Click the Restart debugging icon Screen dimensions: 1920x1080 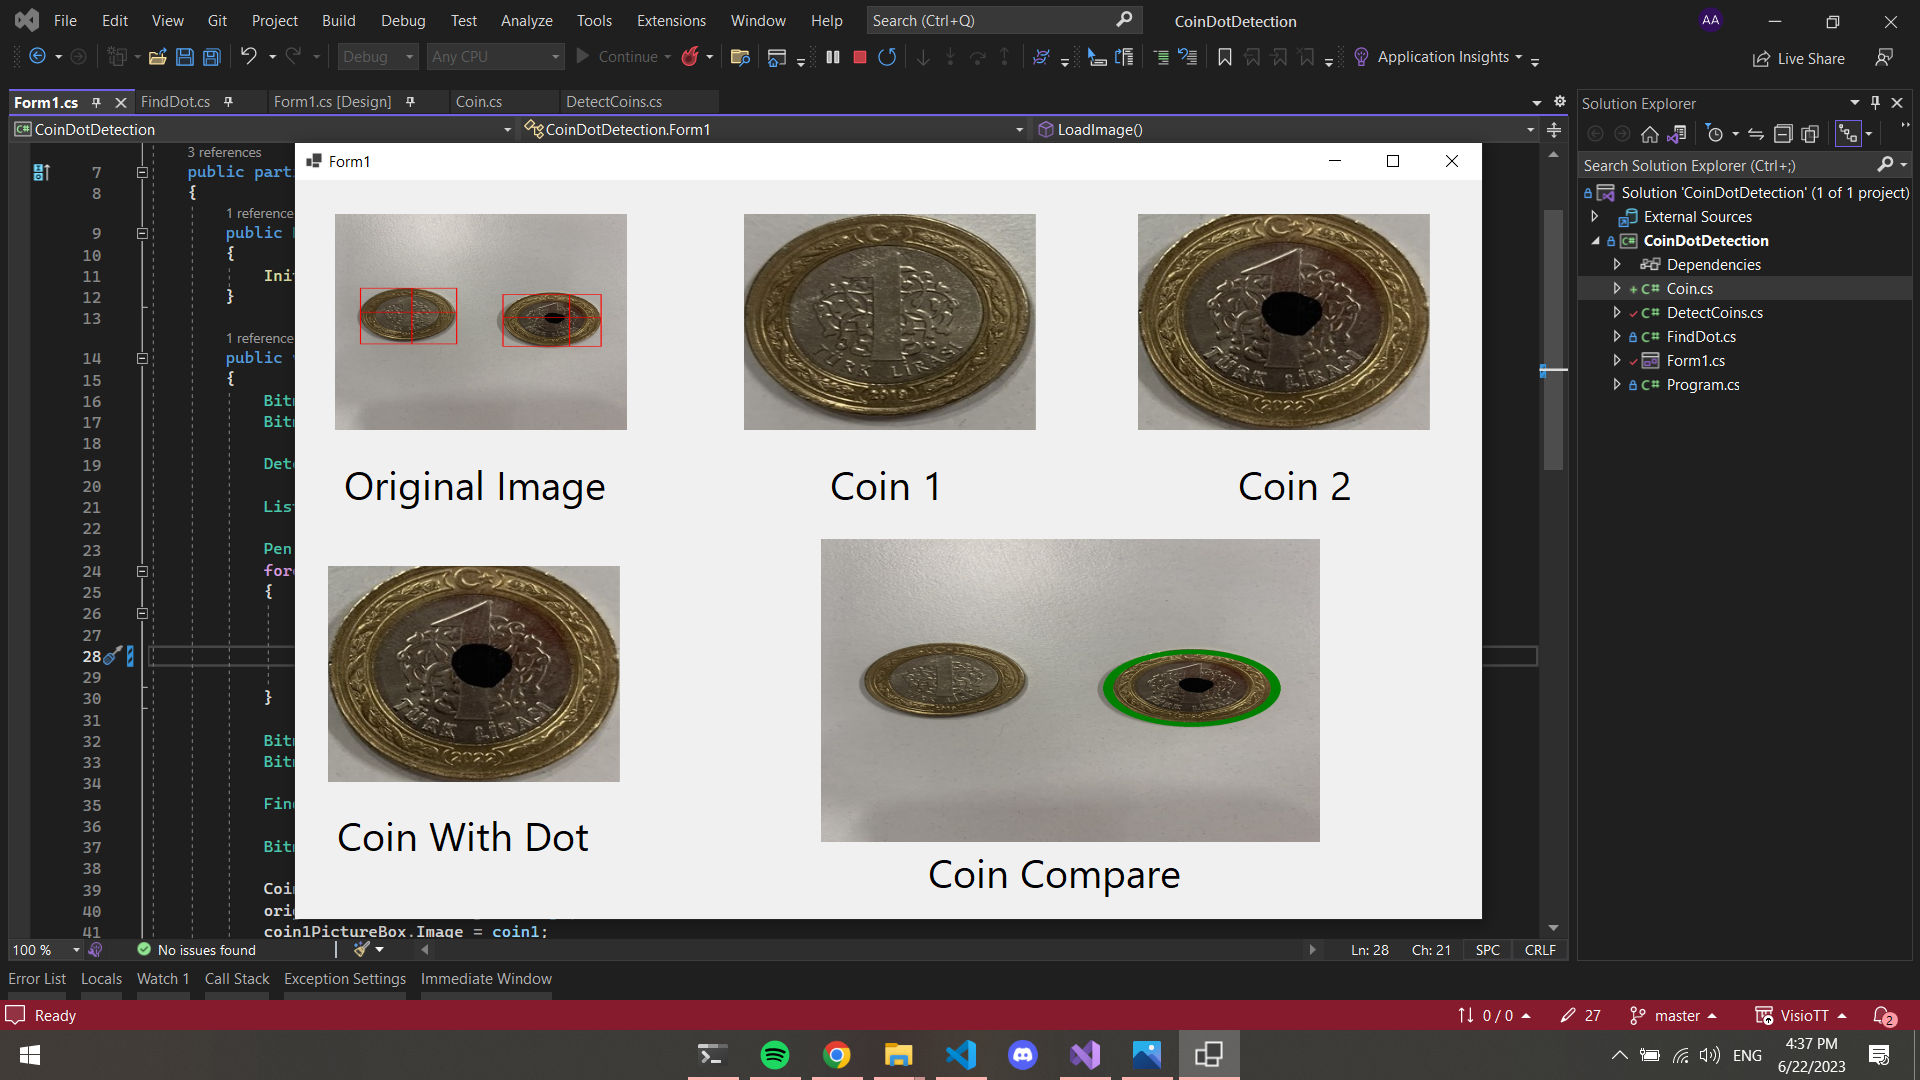pos(887,57)
